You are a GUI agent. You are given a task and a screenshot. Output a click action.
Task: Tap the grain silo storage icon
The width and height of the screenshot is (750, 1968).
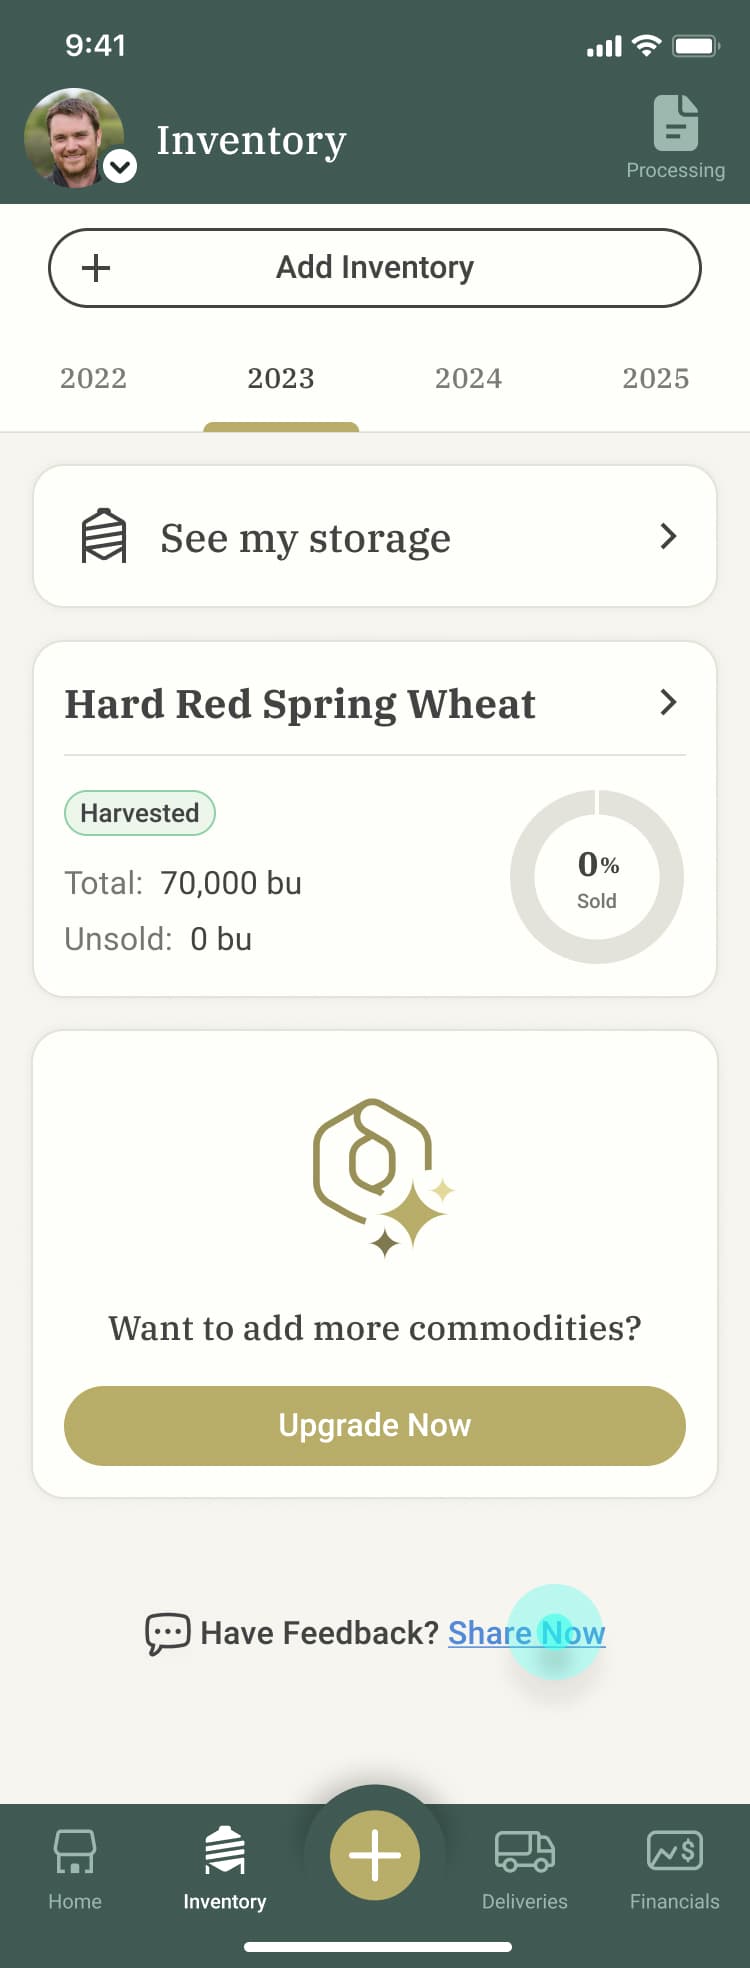(x=104, y=537)
